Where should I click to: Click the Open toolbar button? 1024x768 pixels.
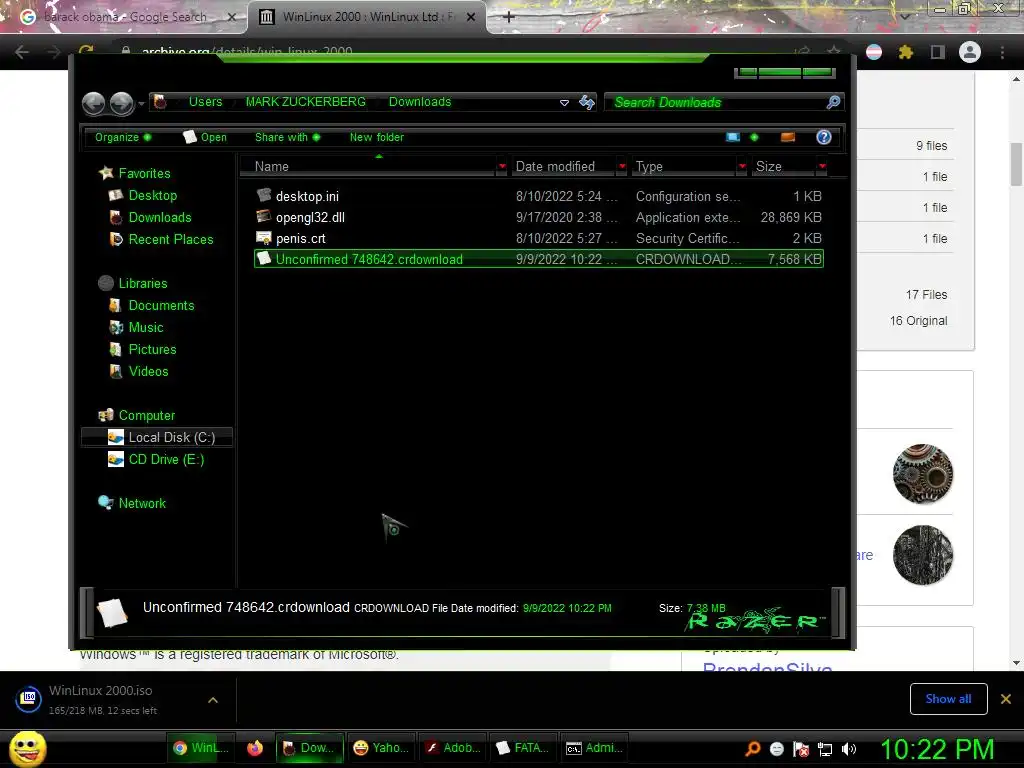[x=205, y=137]
